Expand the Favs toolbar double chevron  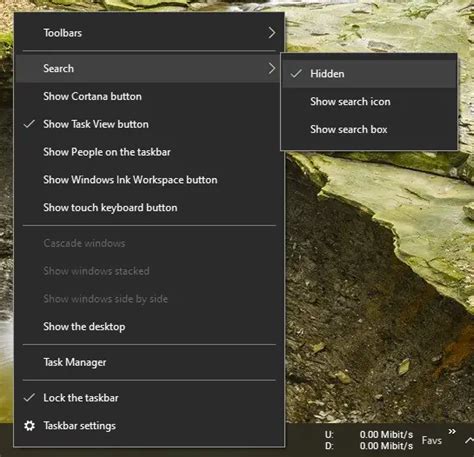coord(452,431)
